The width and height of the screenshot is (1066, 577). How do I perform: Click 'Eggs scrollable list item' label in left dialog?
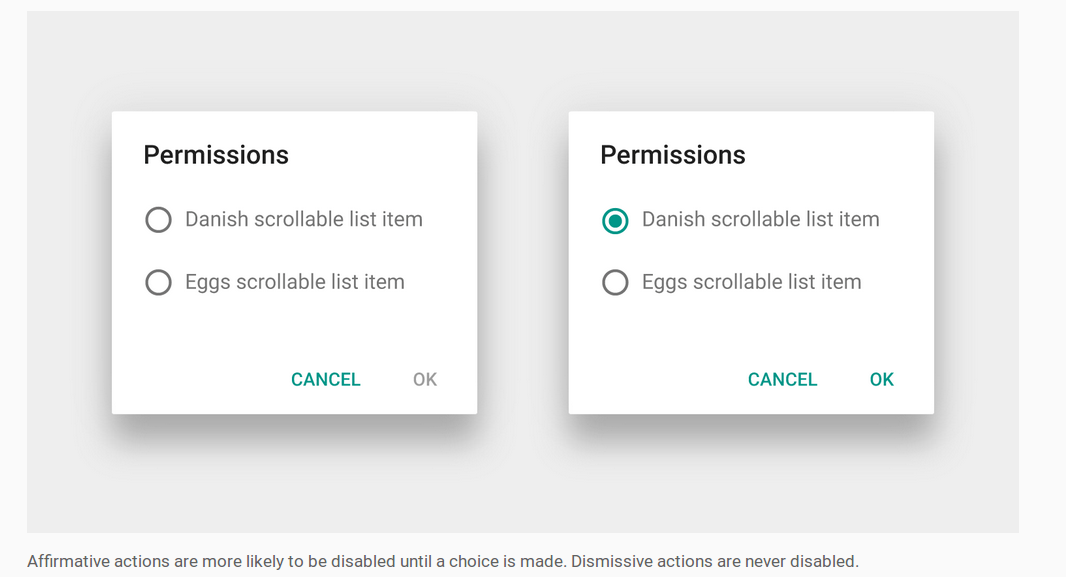[x=294, y=283]
